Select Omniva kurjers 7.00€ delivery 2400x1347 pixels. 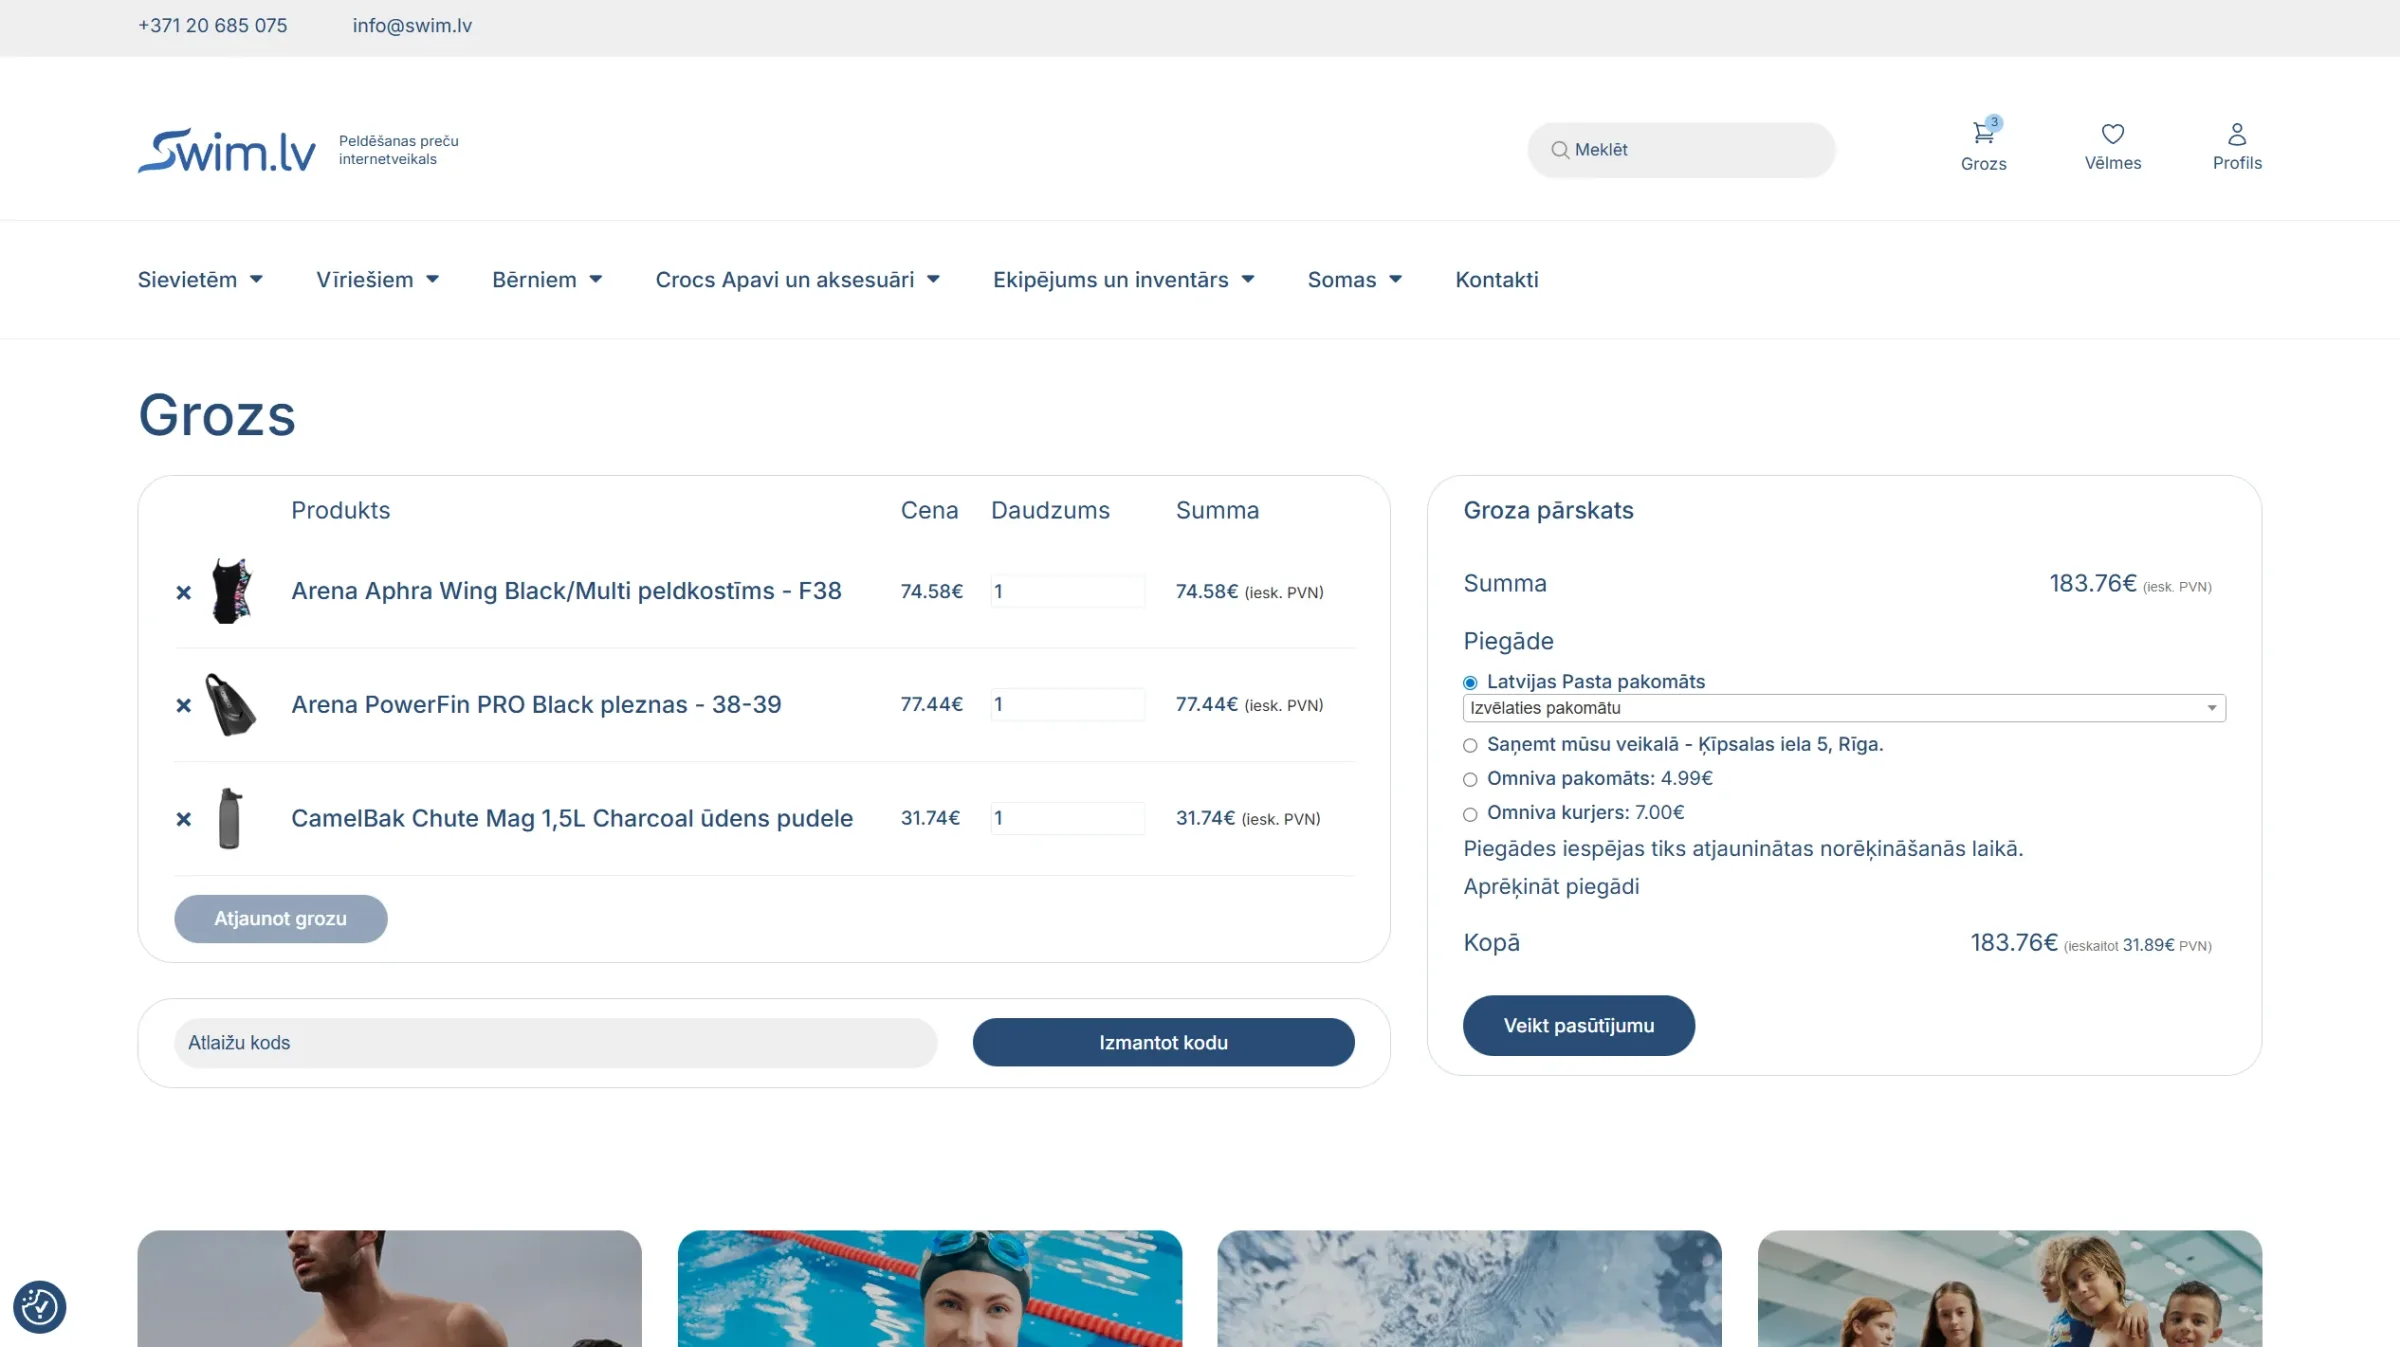(1470, 814)
